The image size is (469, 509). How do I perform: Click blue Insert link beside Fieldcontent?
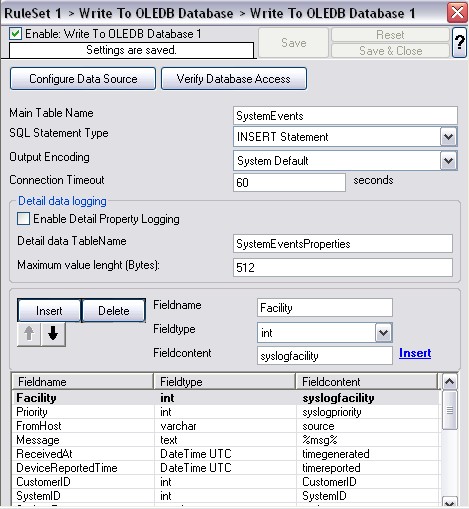point(415,353)
